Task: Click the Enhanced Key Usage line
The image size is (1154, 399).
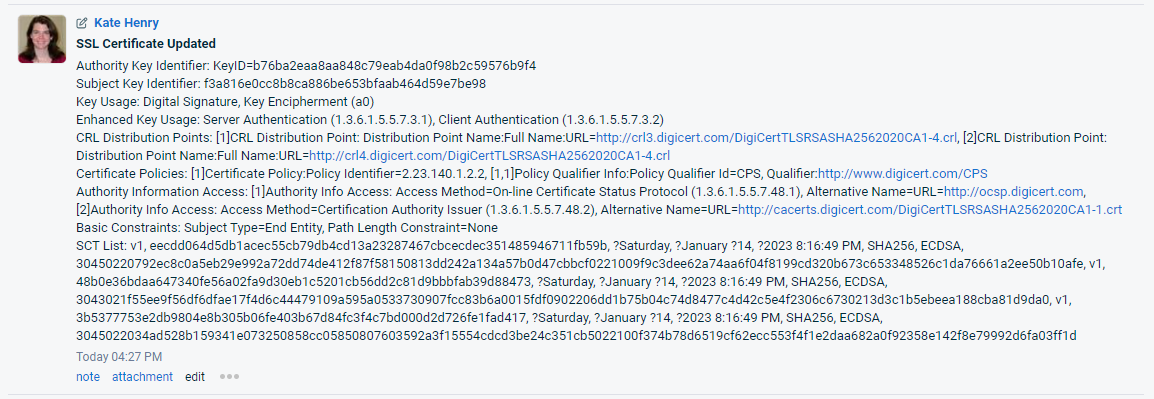Action: (370, 119)
